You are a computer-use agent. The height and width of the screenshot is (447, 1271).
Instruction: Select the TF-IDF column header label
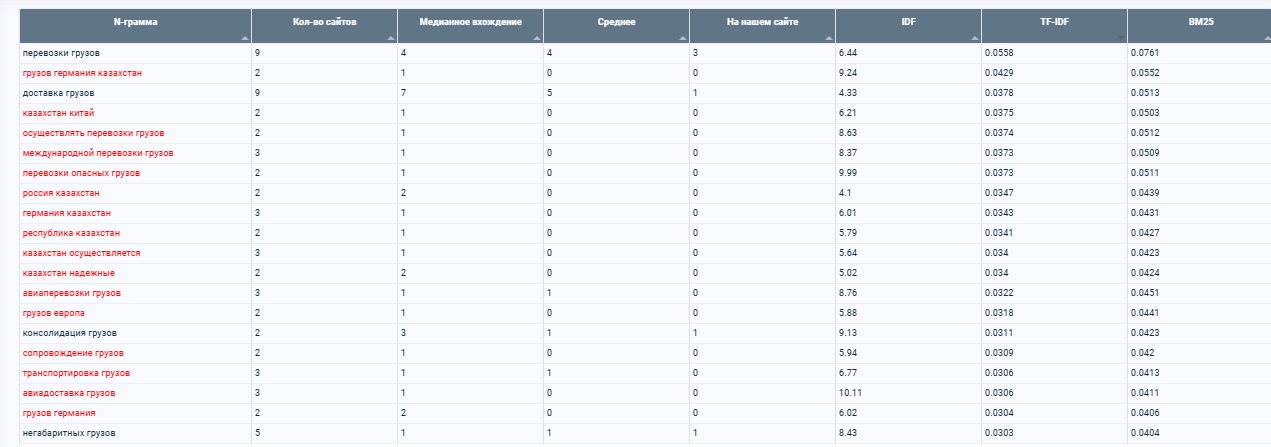[x=1054, y=21]
